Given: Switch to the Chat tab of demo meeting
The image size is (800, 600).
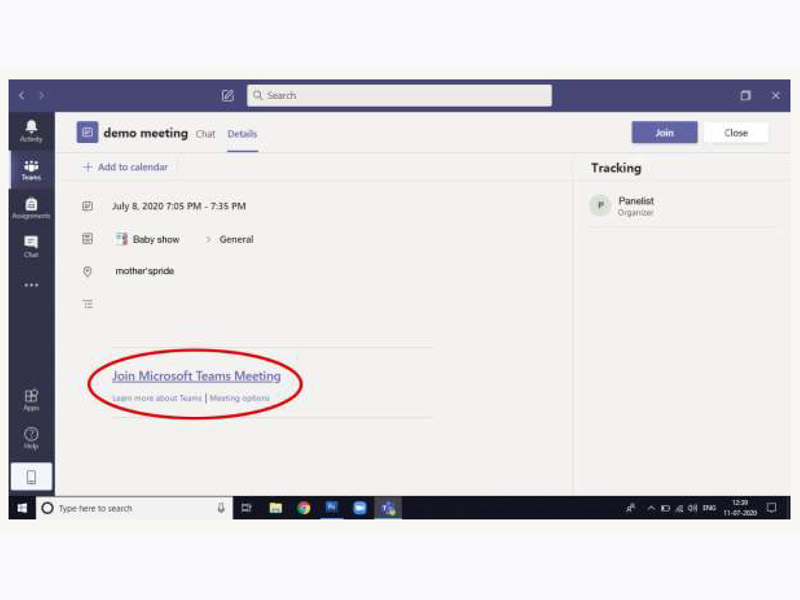Looking at the screenshot, I should 206,134.
